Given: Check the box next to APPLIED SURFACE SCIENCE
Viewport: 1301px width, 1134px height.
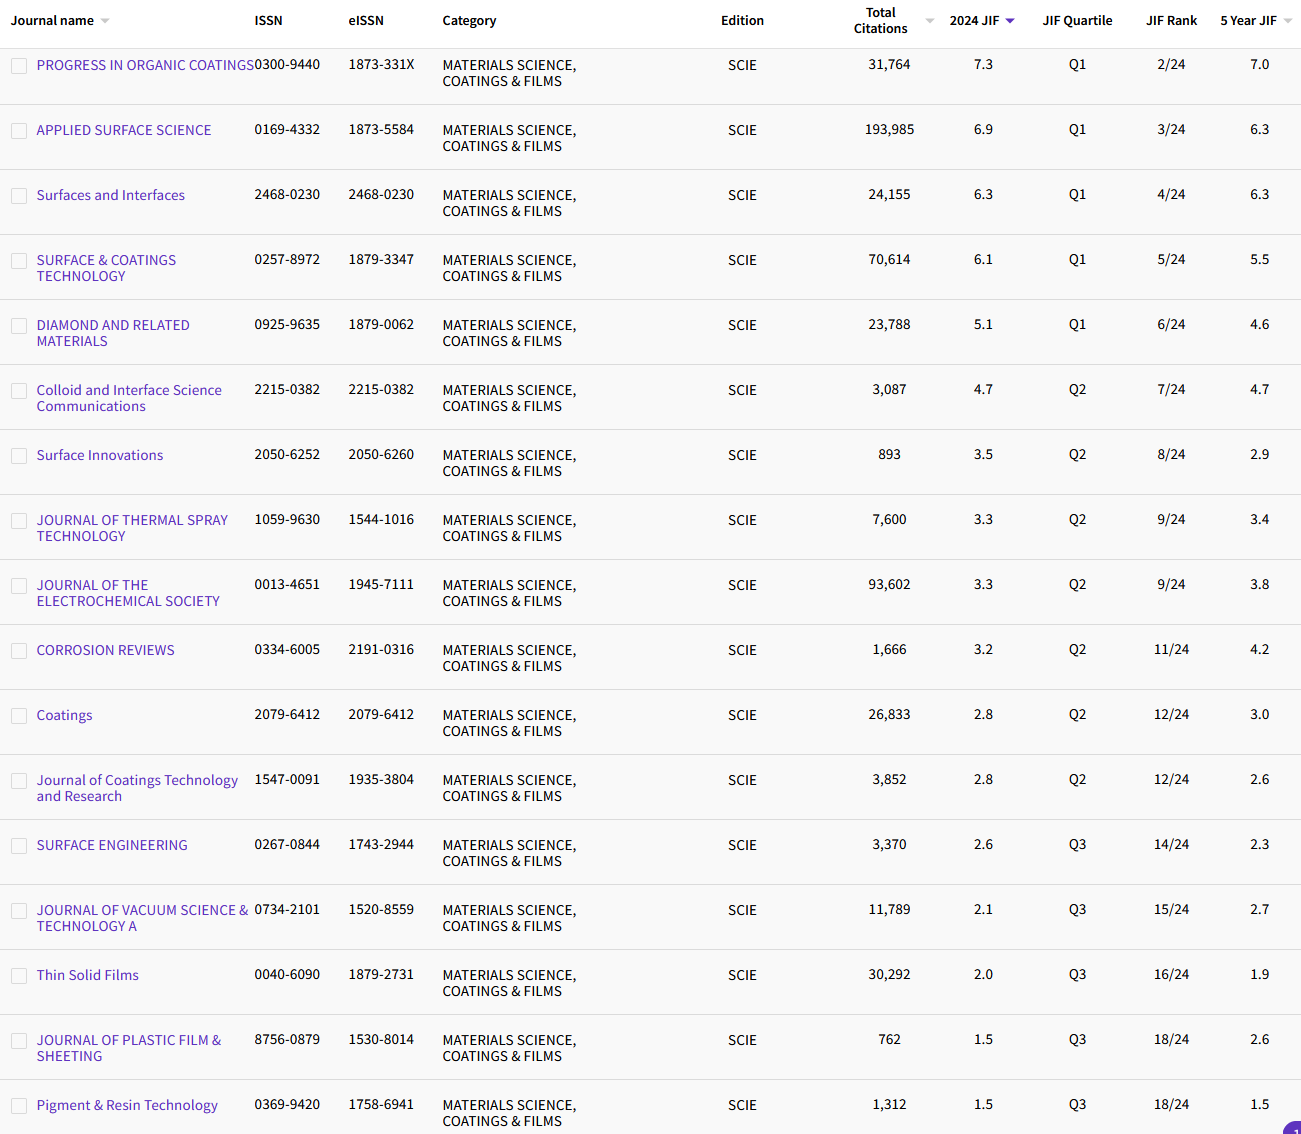Looking at the screenshot, I should coord(19,131).
